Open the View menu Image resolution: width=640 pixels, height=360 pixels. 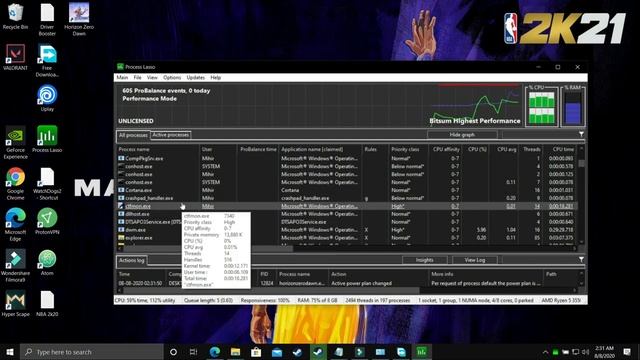[x=152, y=77]
